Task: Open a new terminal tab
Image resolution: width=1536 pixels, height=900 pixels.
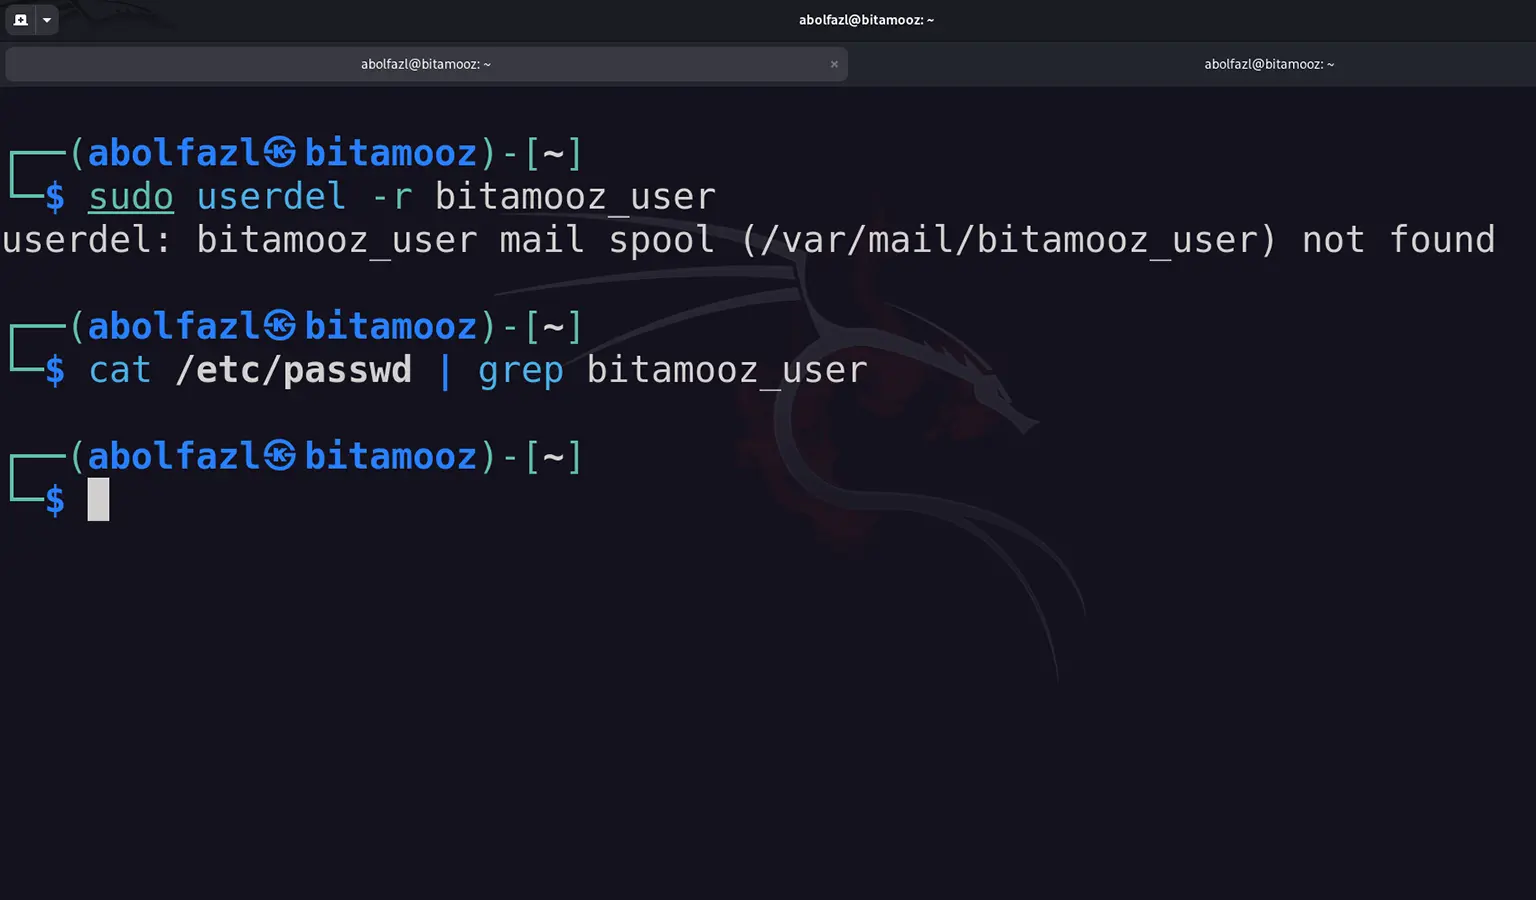Action: (20, 20)
